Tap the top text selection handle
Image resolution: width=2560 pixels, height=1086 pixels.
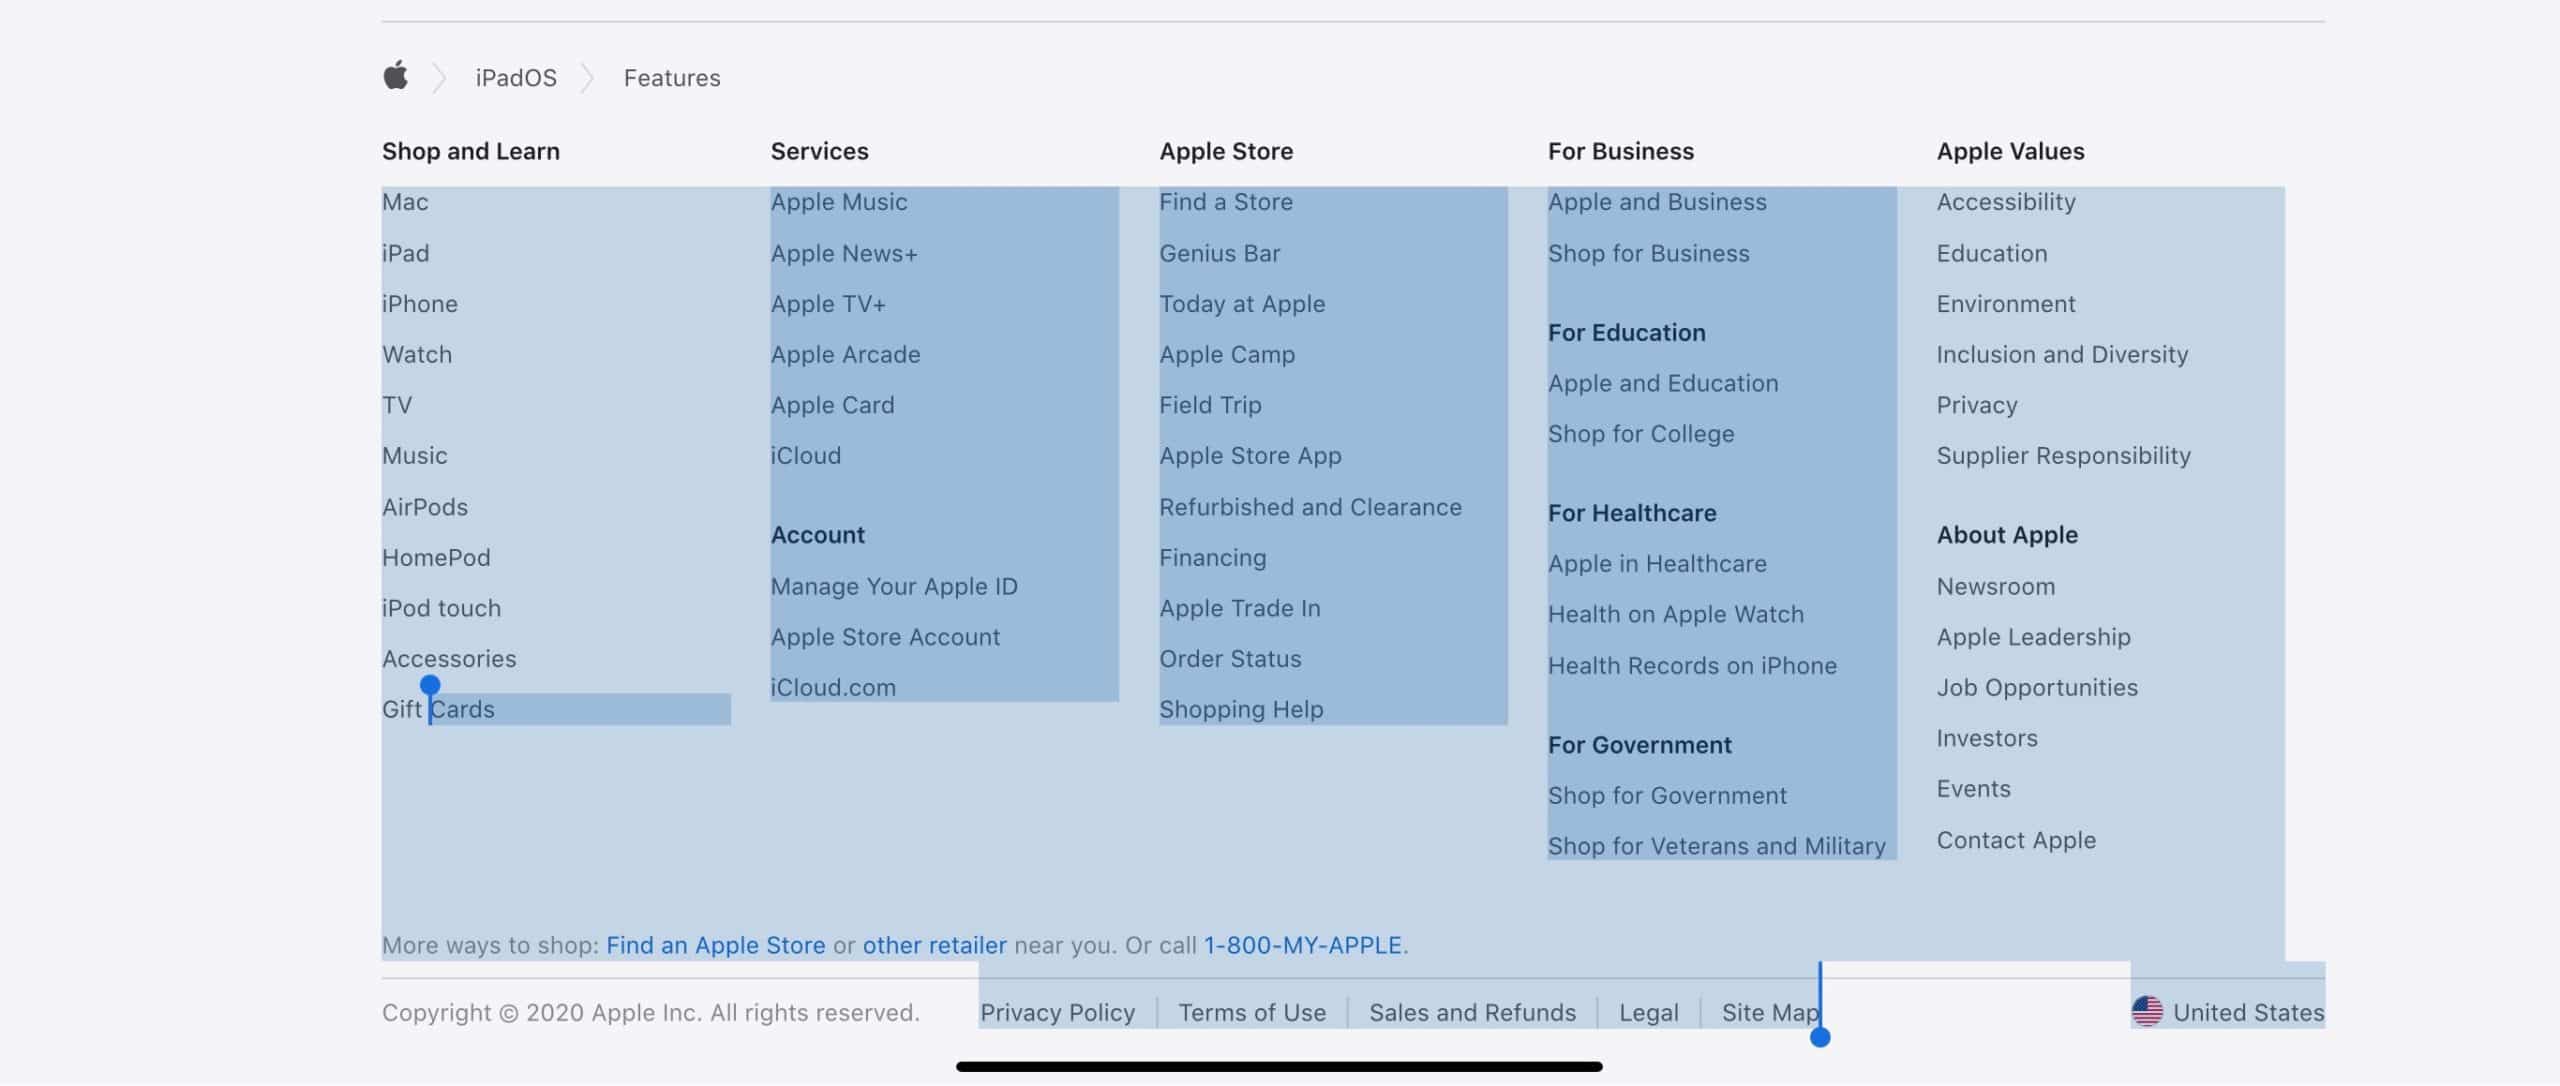[430, 686]
